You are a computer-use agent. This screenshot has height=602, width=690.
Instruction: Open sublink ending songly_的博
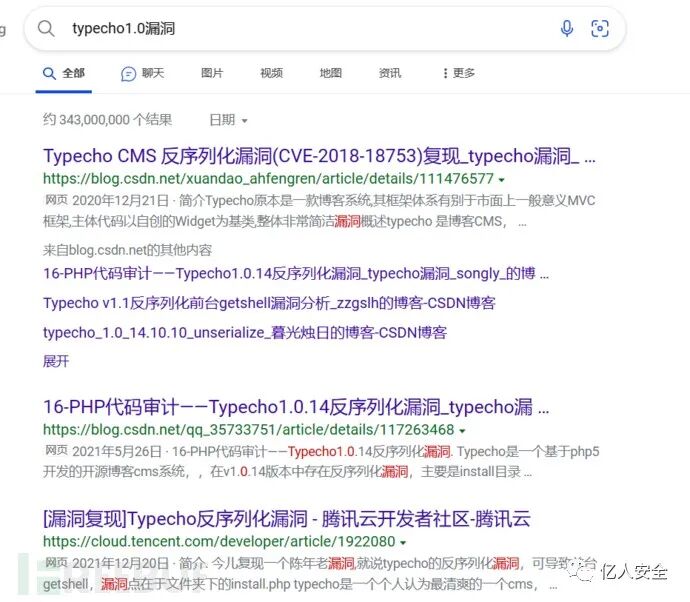[x=296, y=274]
